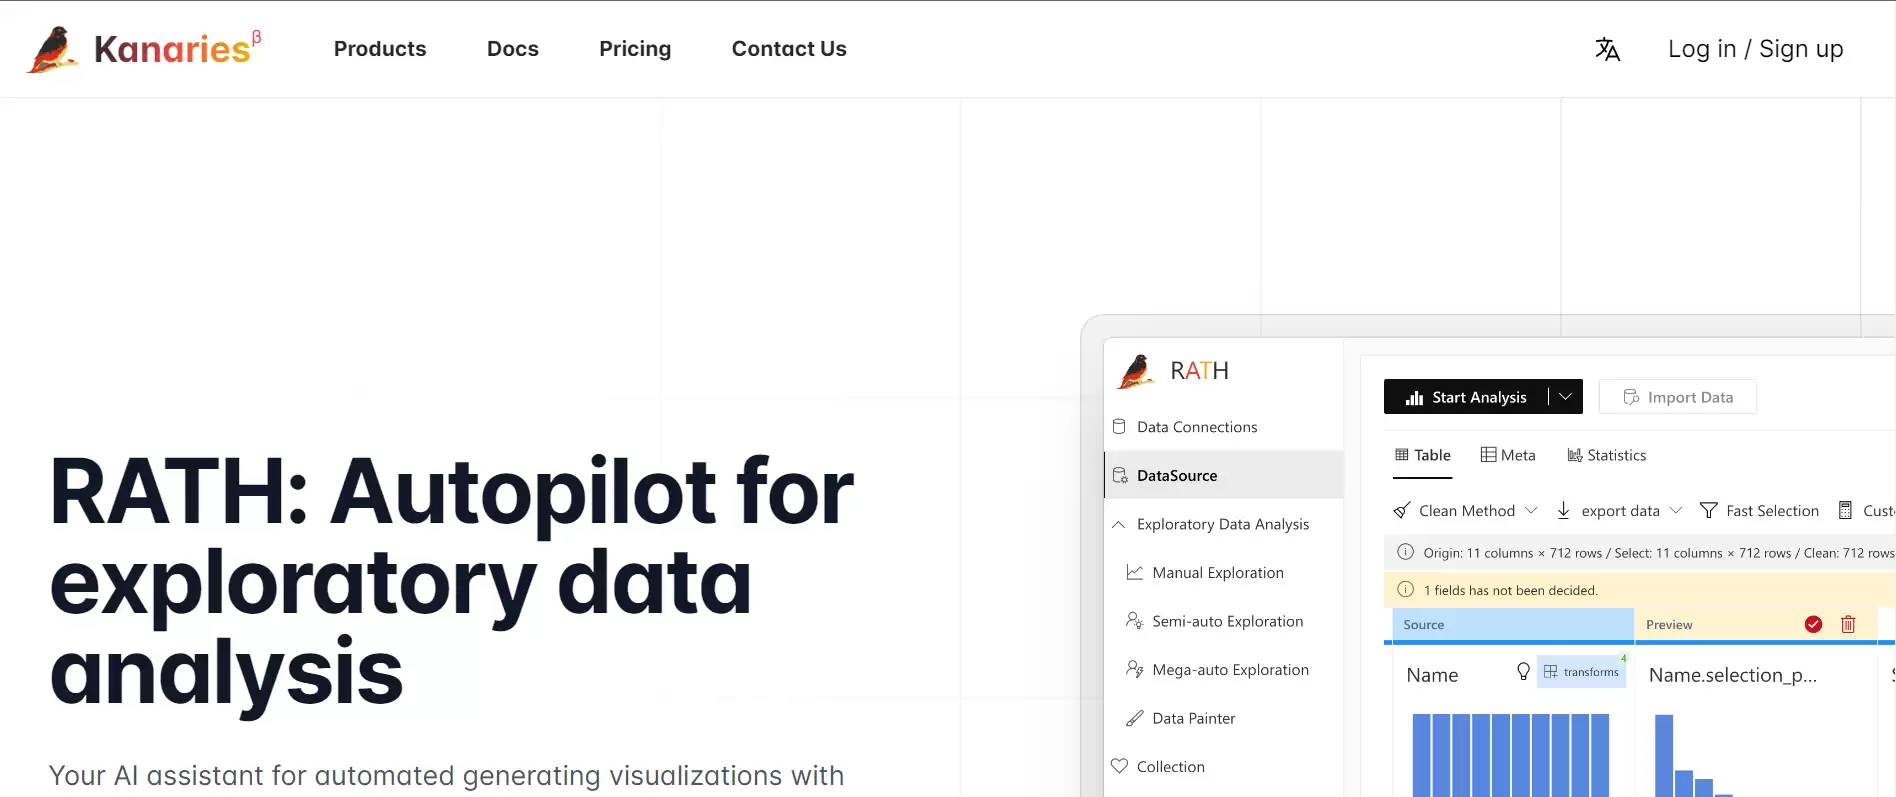
Task: Click the Name transforms badge
Action: coord(1581,672)
